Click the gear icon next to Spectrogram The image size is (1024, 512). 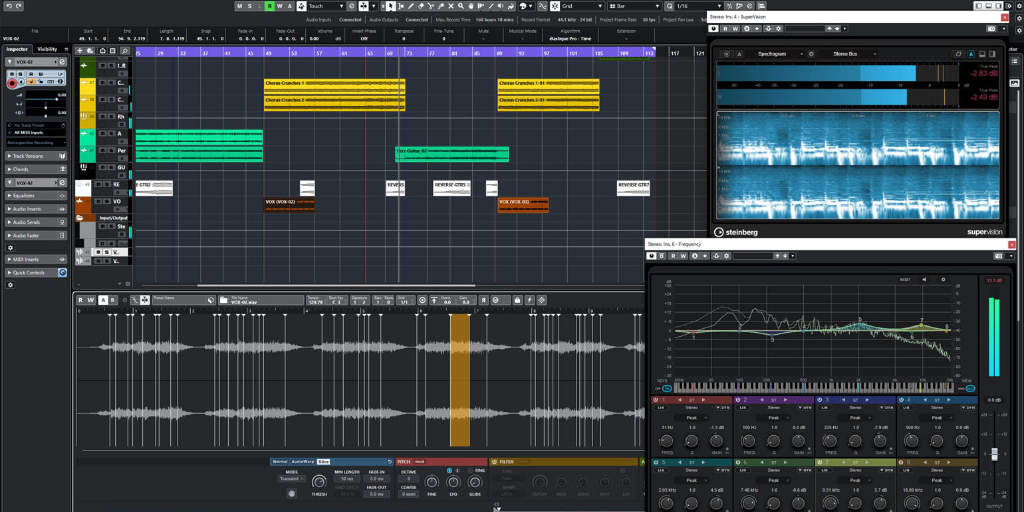coord(811,54)
